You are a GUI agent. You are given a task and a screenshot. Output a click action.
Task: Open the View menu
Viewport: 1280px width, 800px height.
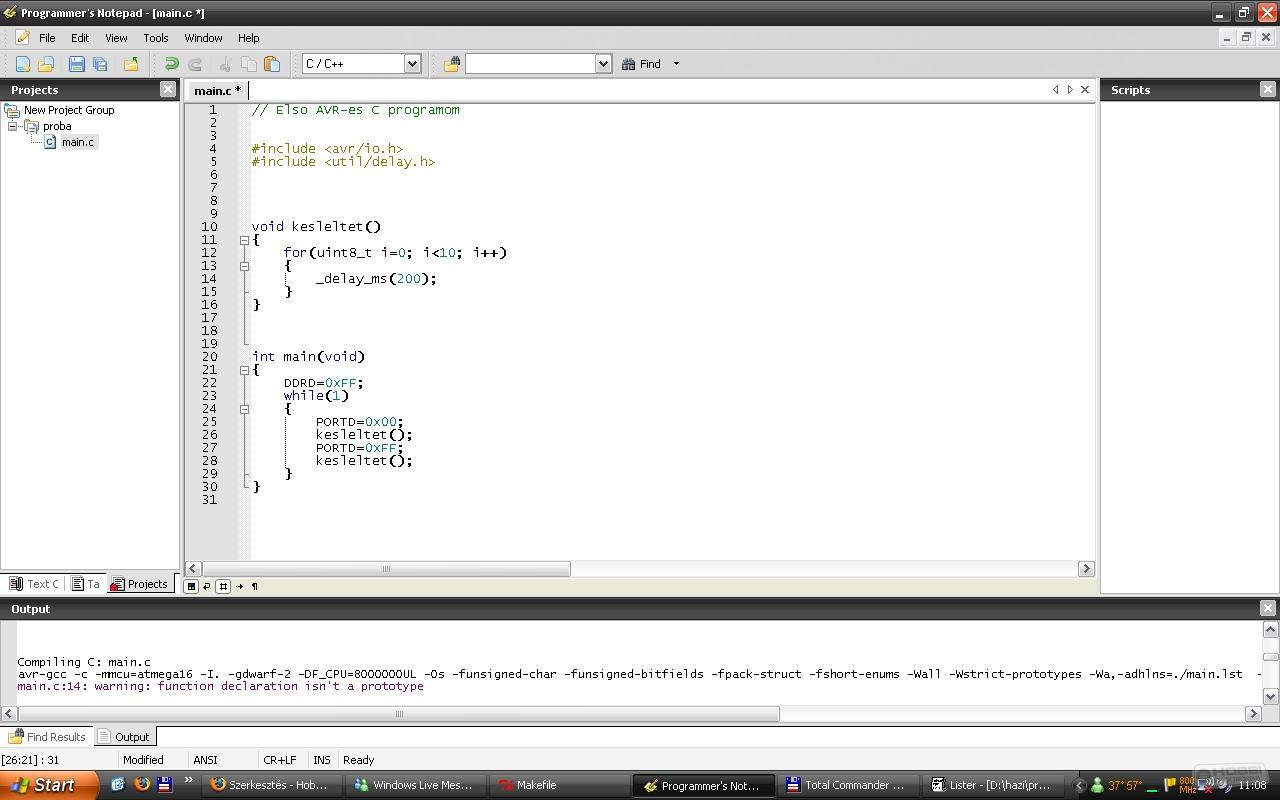[116, 38]
